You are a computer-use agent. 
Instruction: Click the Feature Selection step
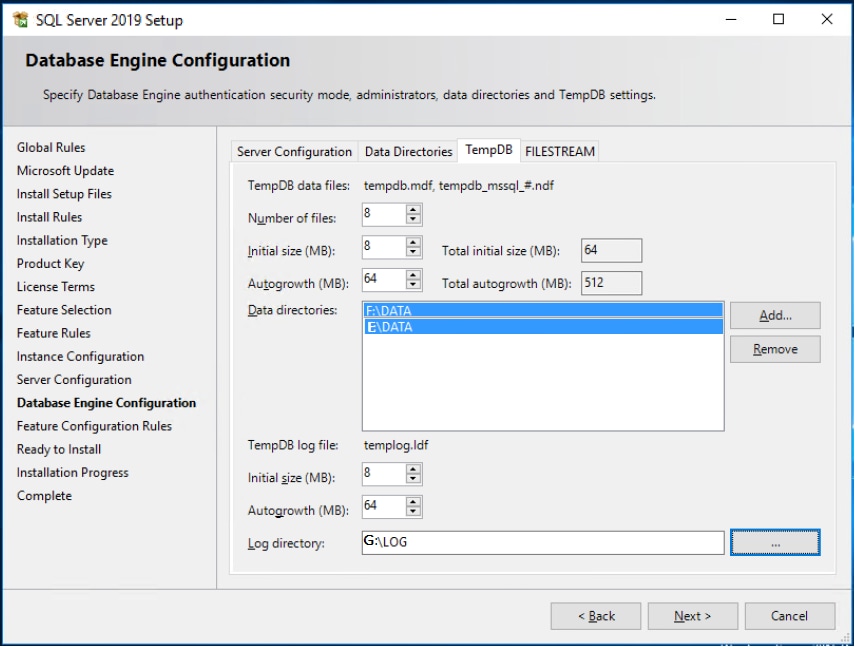pos(64,310)
